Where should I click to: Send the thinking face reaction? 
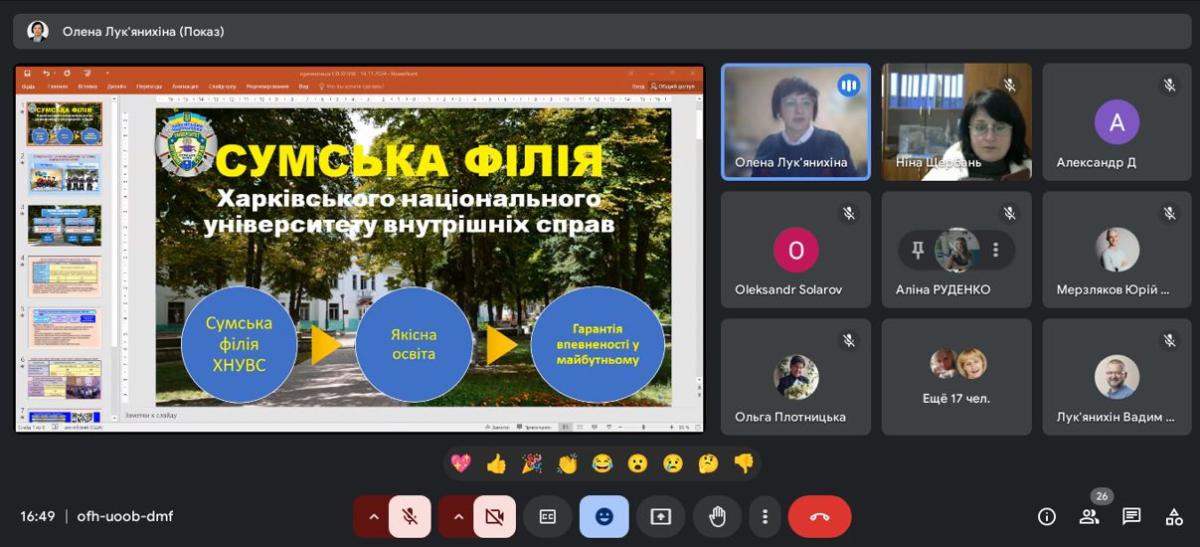point(708,463)
